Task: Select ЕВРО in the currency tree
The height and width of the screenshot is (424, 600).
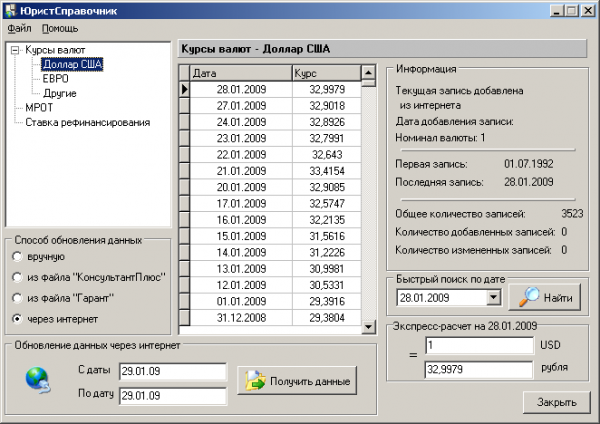Action: tap(56, 79)
